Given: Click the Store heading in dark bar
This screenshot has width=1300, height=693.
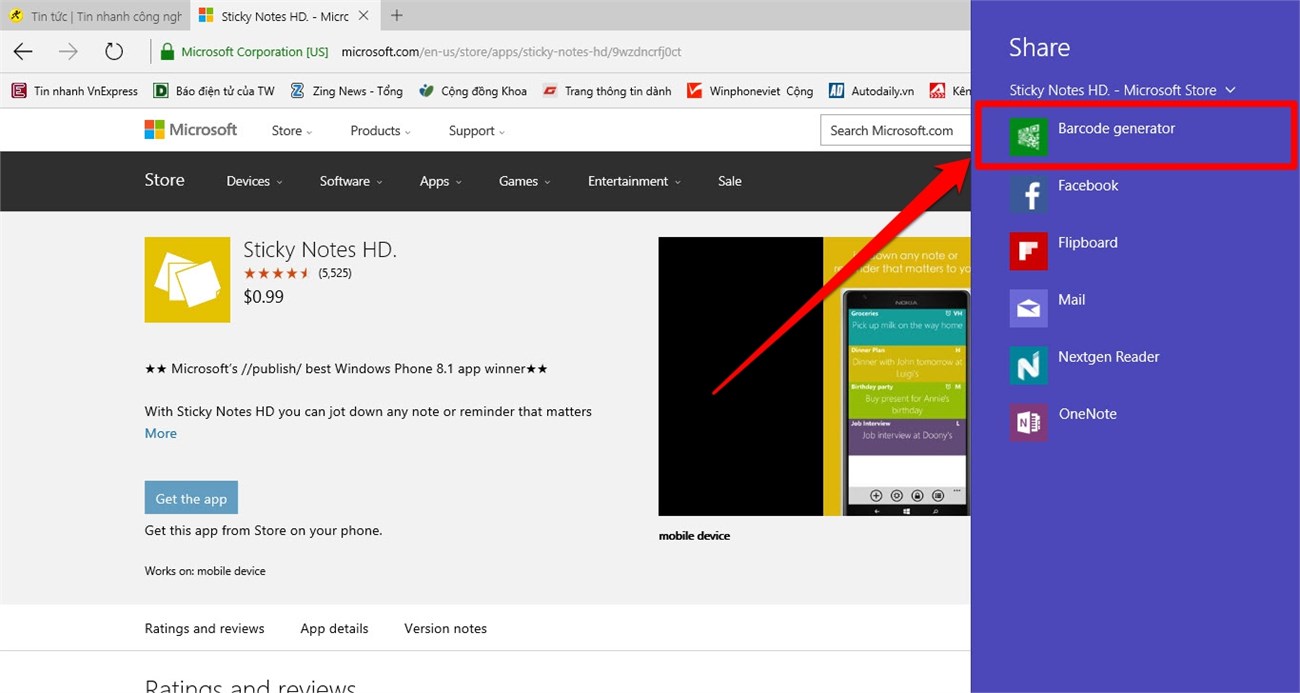Looking at the screenshot, I should 164,180.
